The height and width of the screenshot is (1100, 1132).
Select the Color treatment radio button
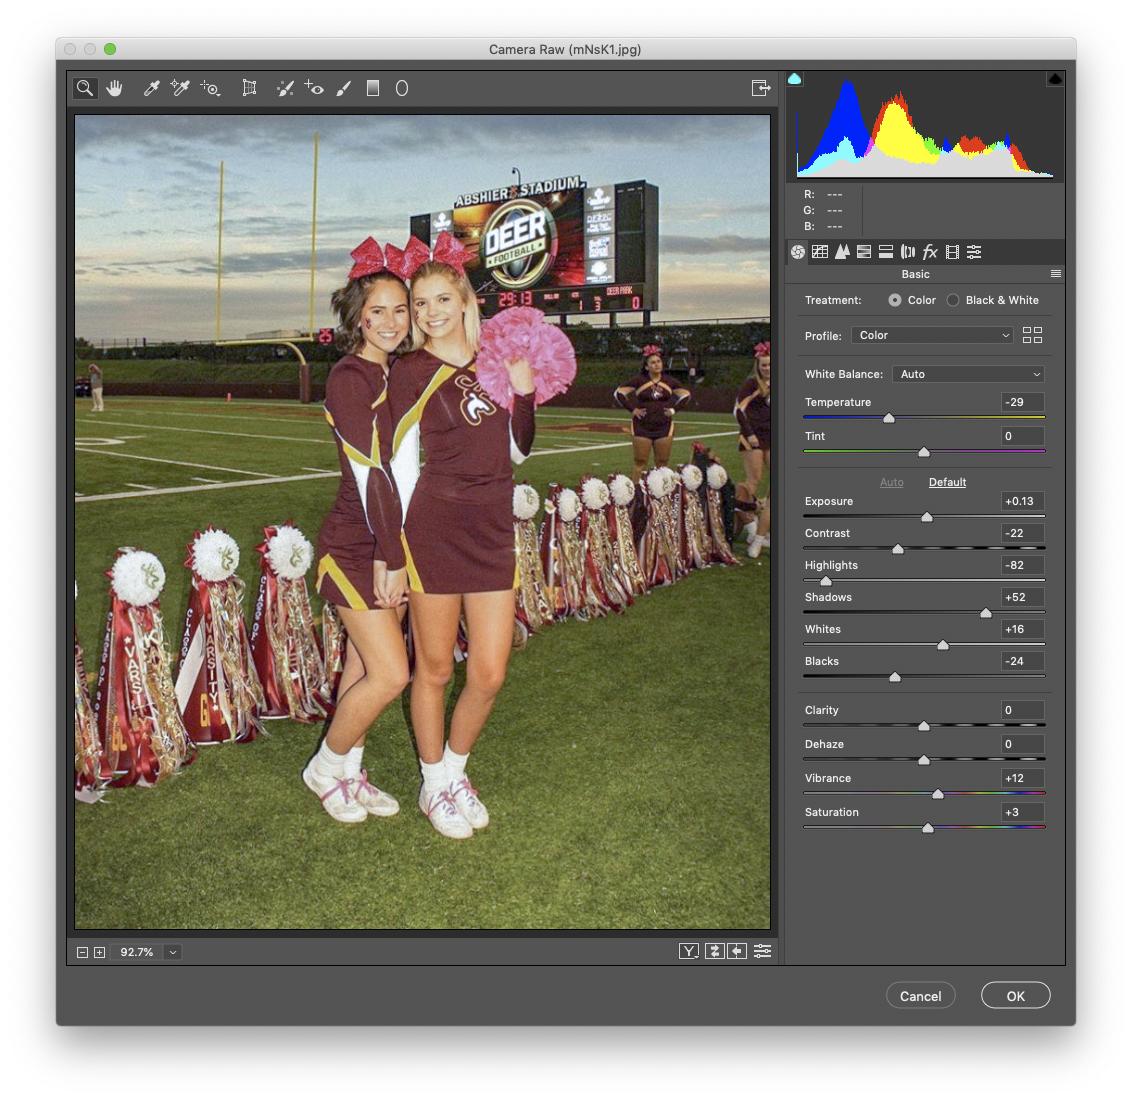(894, 300)
